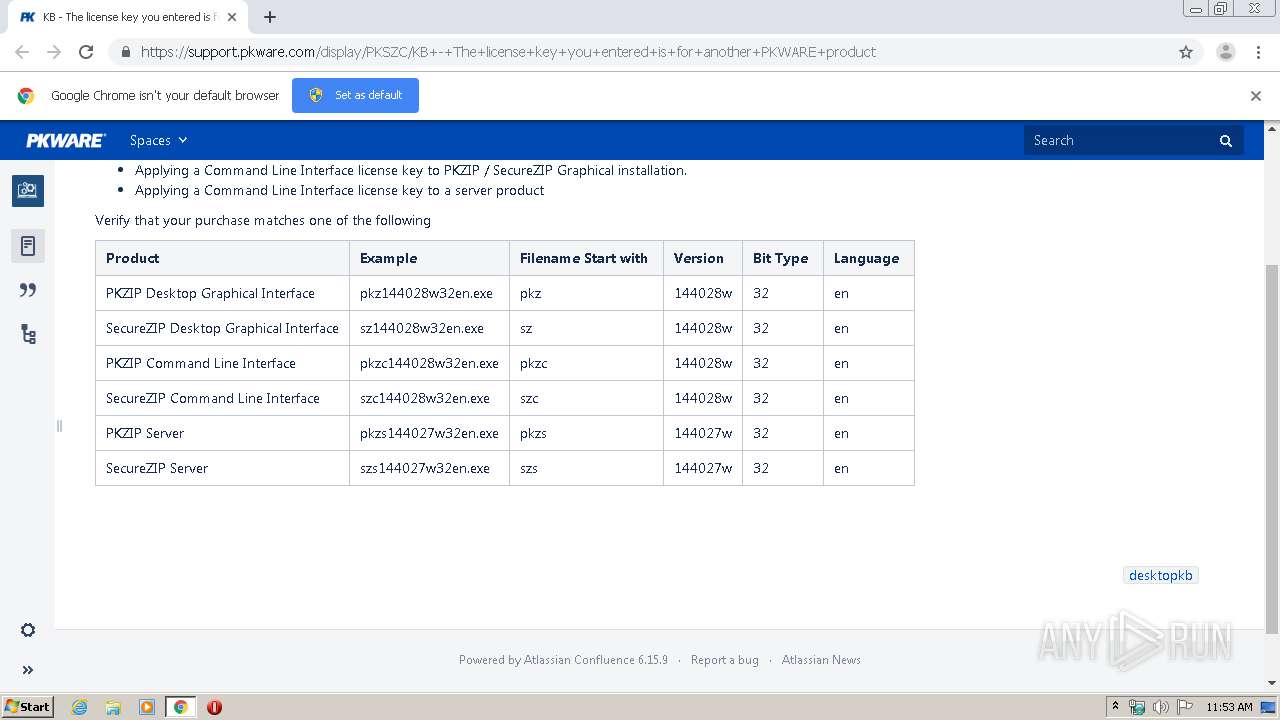Screen dimensions: 1280x720
Task: Click the volume speaker tray icon
Action: (1160, 707)
